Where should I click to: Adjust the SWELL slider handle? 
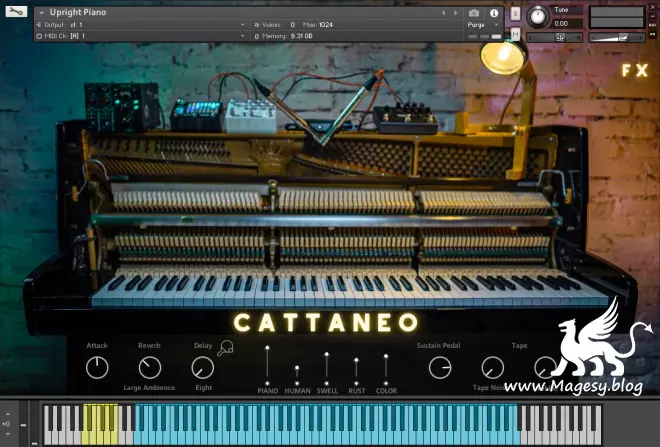click(326, 354)
